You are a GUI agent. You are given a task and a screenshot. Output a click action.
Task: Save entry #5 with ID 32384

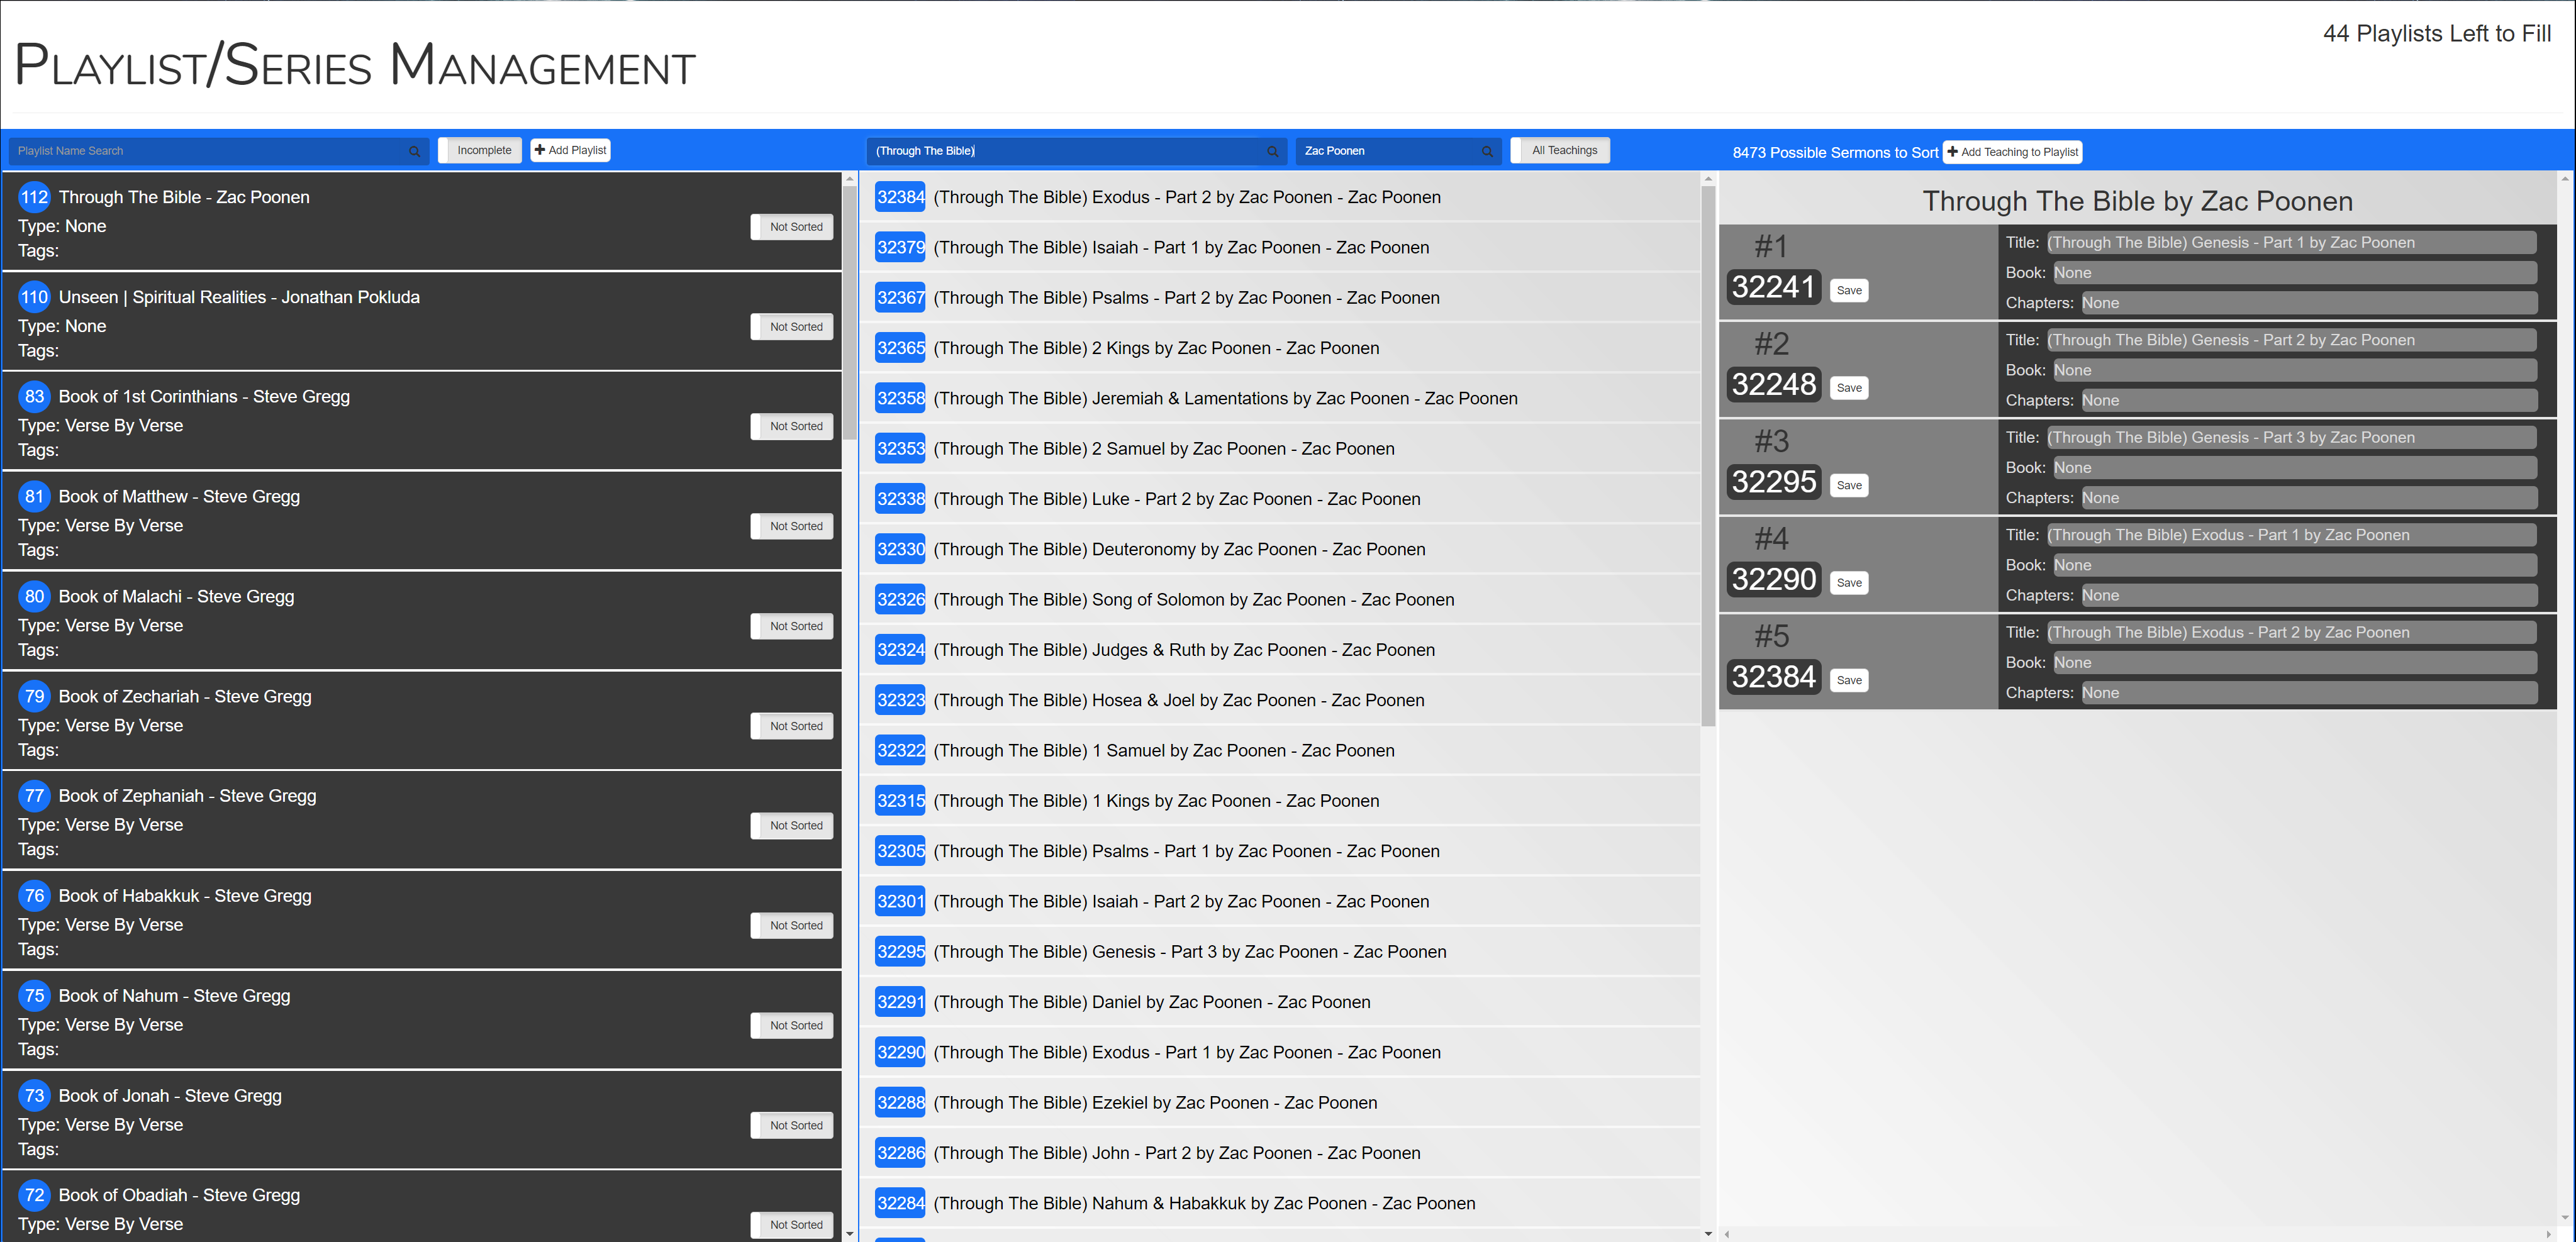pyautogui.click(x=1849, y=681)
